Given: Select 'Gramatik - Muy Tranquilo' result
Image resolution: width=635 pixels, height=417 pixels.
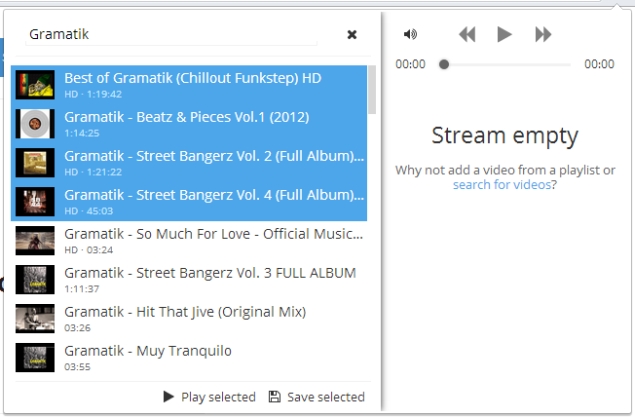Looking at the screenshot, I should [189, 357].
